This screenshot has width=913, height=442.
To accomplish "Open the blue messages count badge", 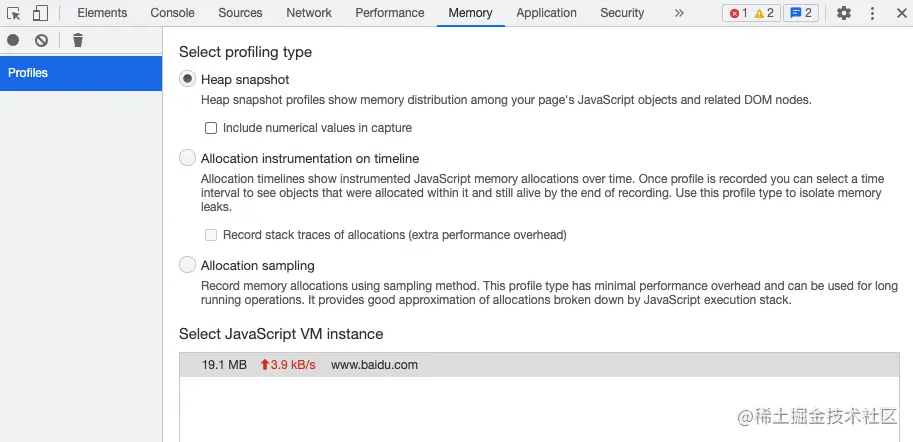I will click(801, 13).
